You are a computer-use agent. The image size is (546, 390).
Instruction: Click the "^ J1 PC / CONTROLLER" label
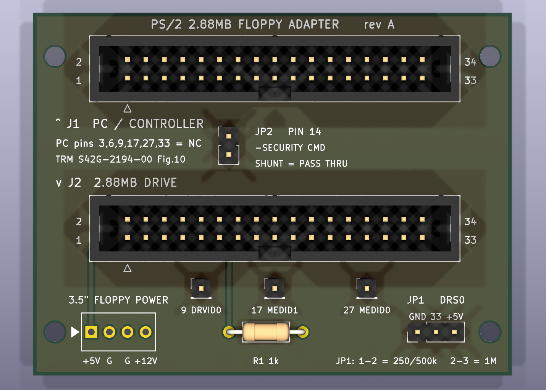(x=130, y=124)
